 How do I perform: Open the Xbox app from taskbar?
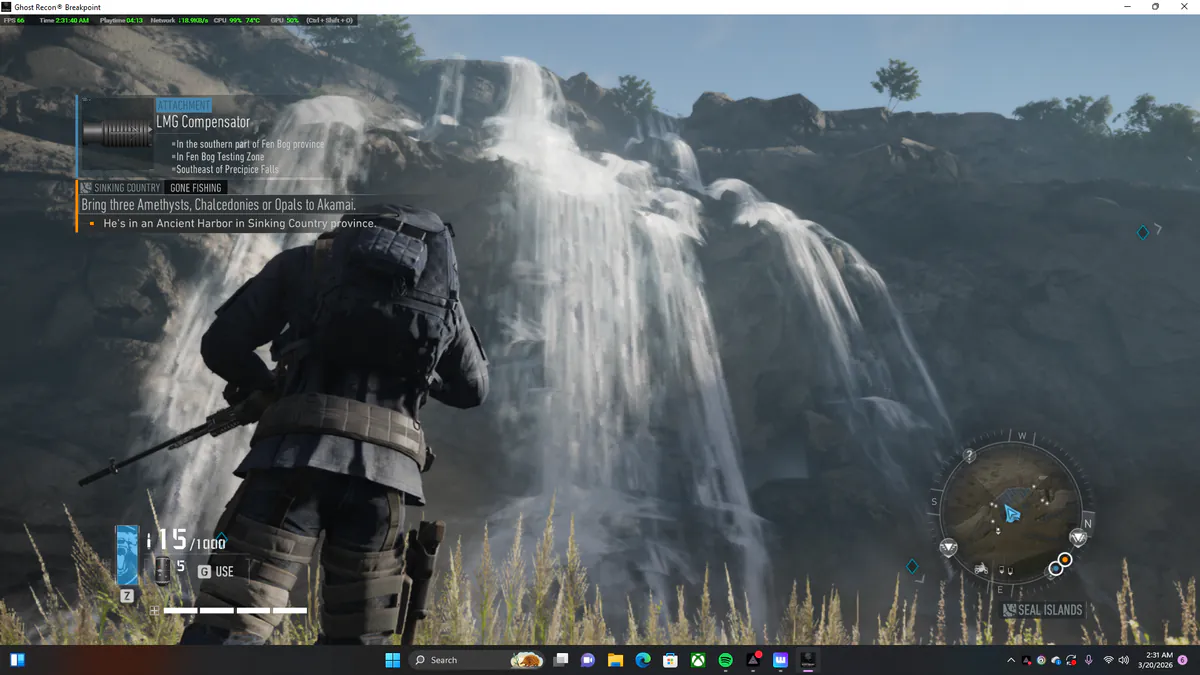(x=699, y=660)
